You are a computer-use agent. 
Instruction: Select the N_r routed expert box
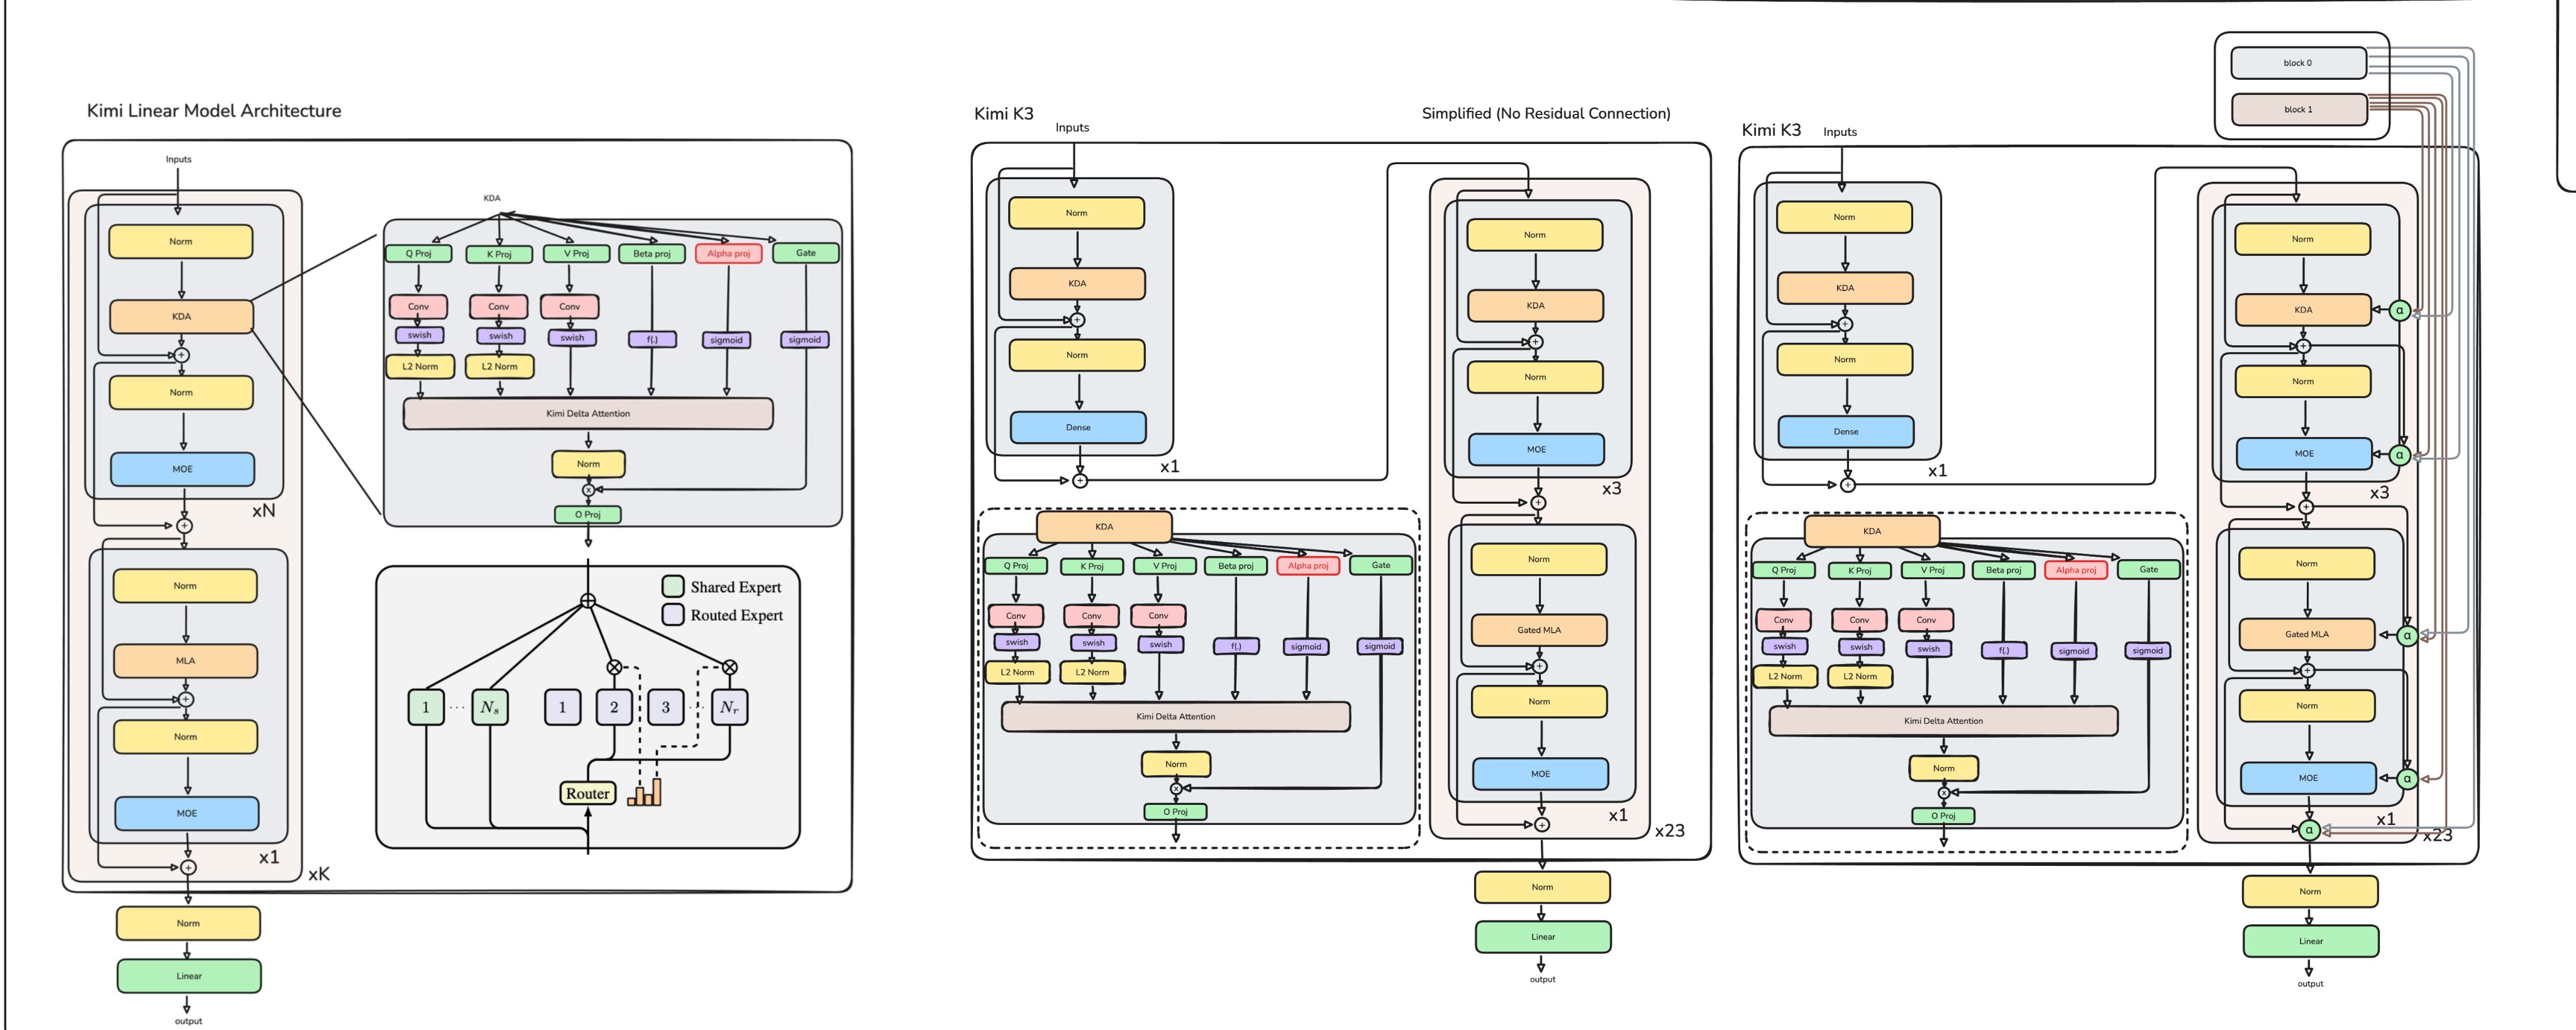click(x=729, y=707)
